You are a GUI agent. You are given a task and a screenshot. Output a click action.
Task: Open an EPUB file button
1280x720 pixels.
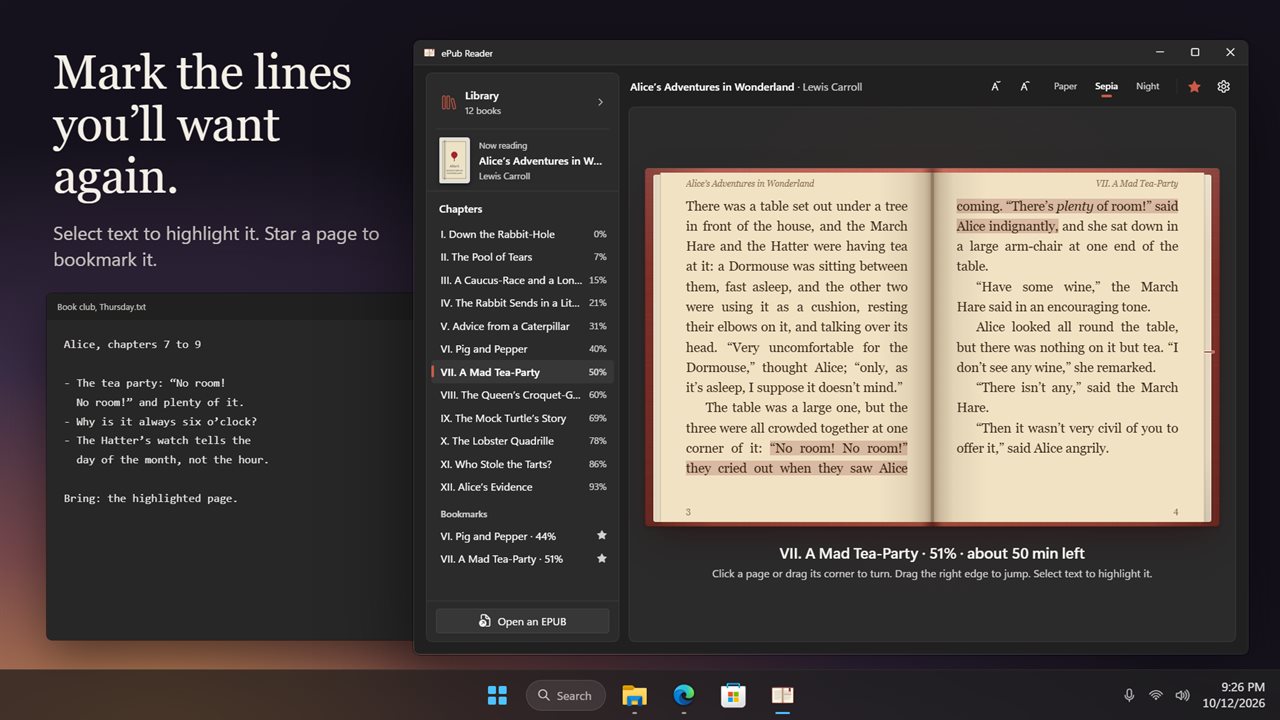tap(522, 621)
